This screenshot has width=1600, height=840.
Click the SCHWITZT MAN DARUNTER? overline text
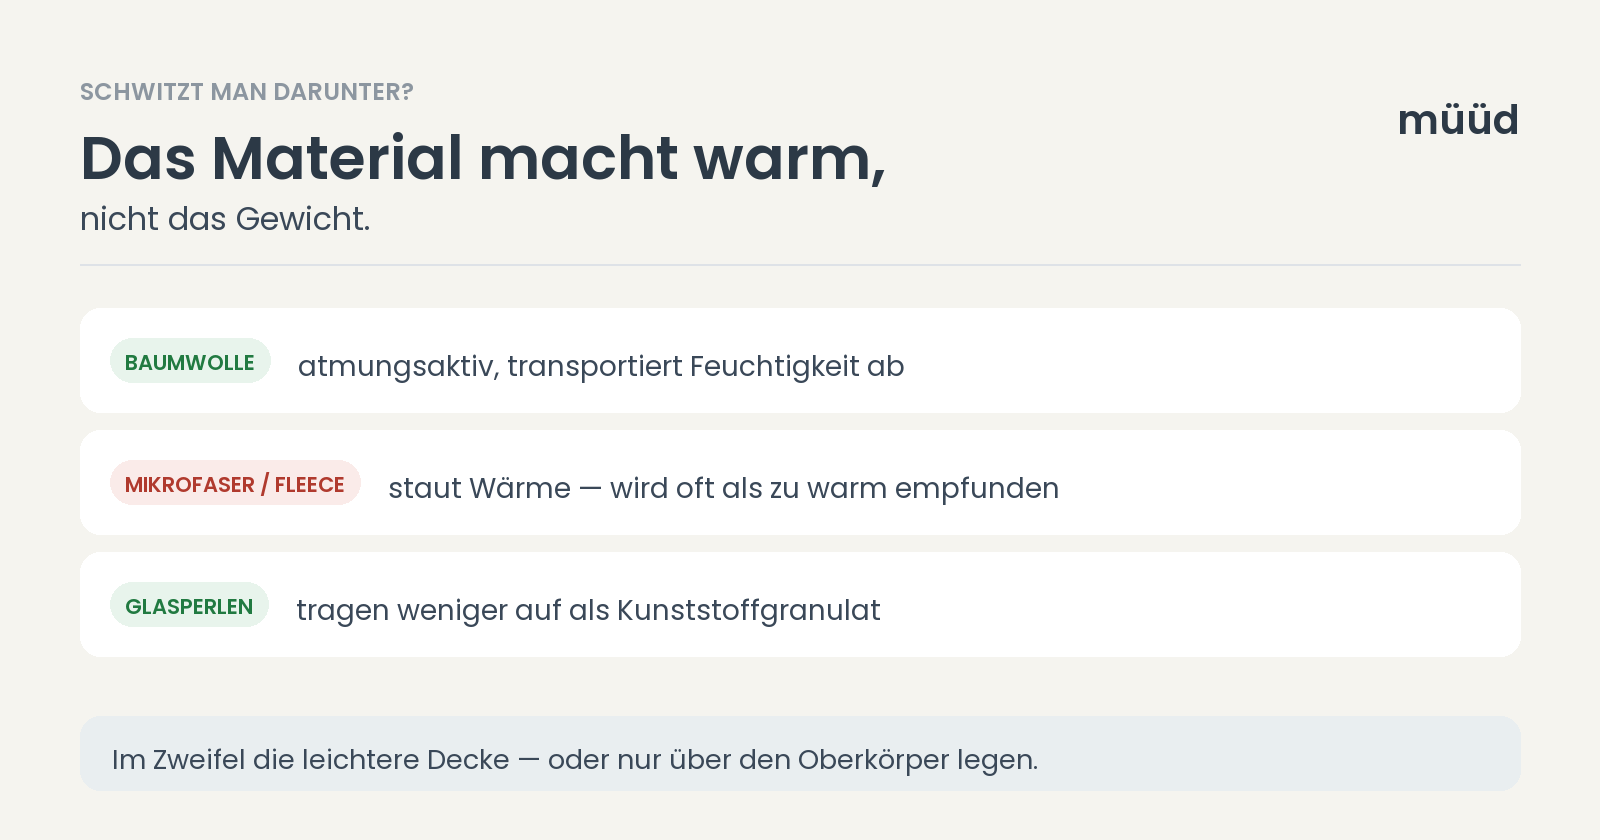247,92
